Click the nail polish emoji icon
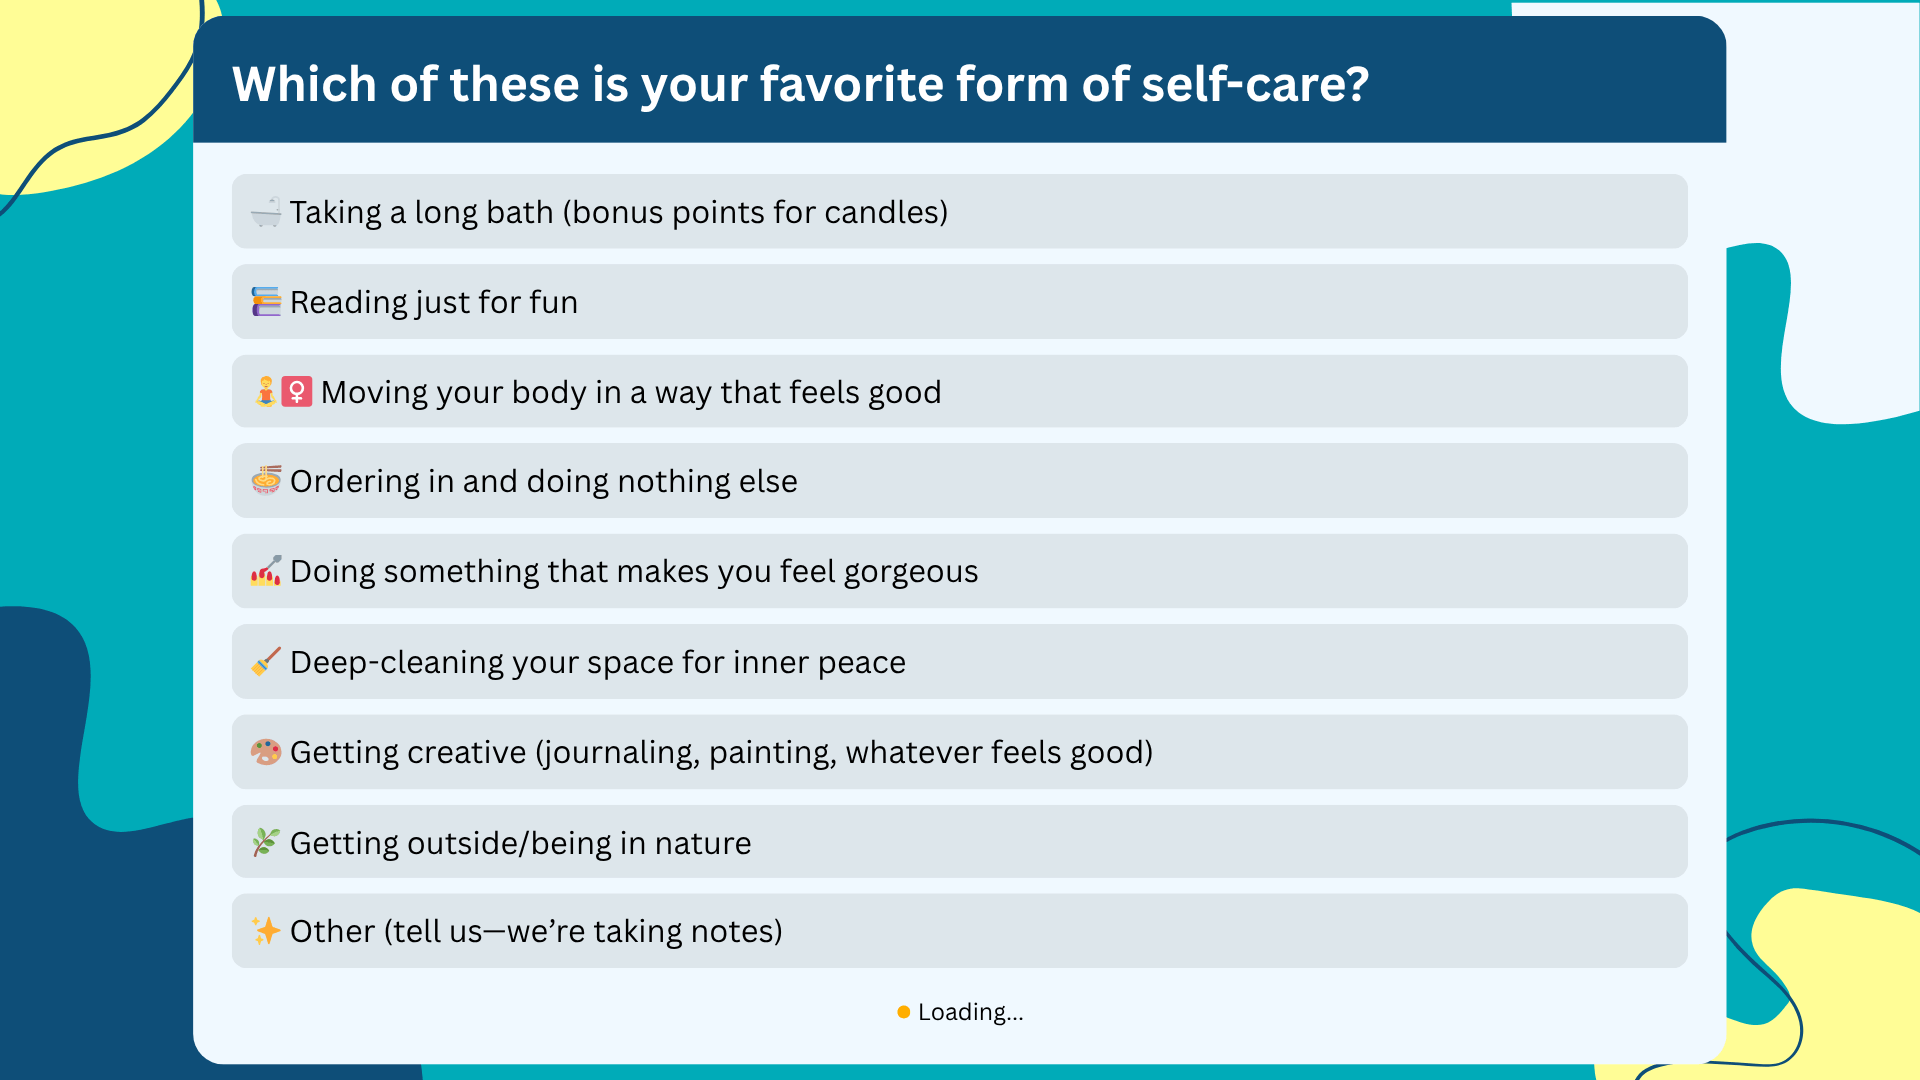 266,571
